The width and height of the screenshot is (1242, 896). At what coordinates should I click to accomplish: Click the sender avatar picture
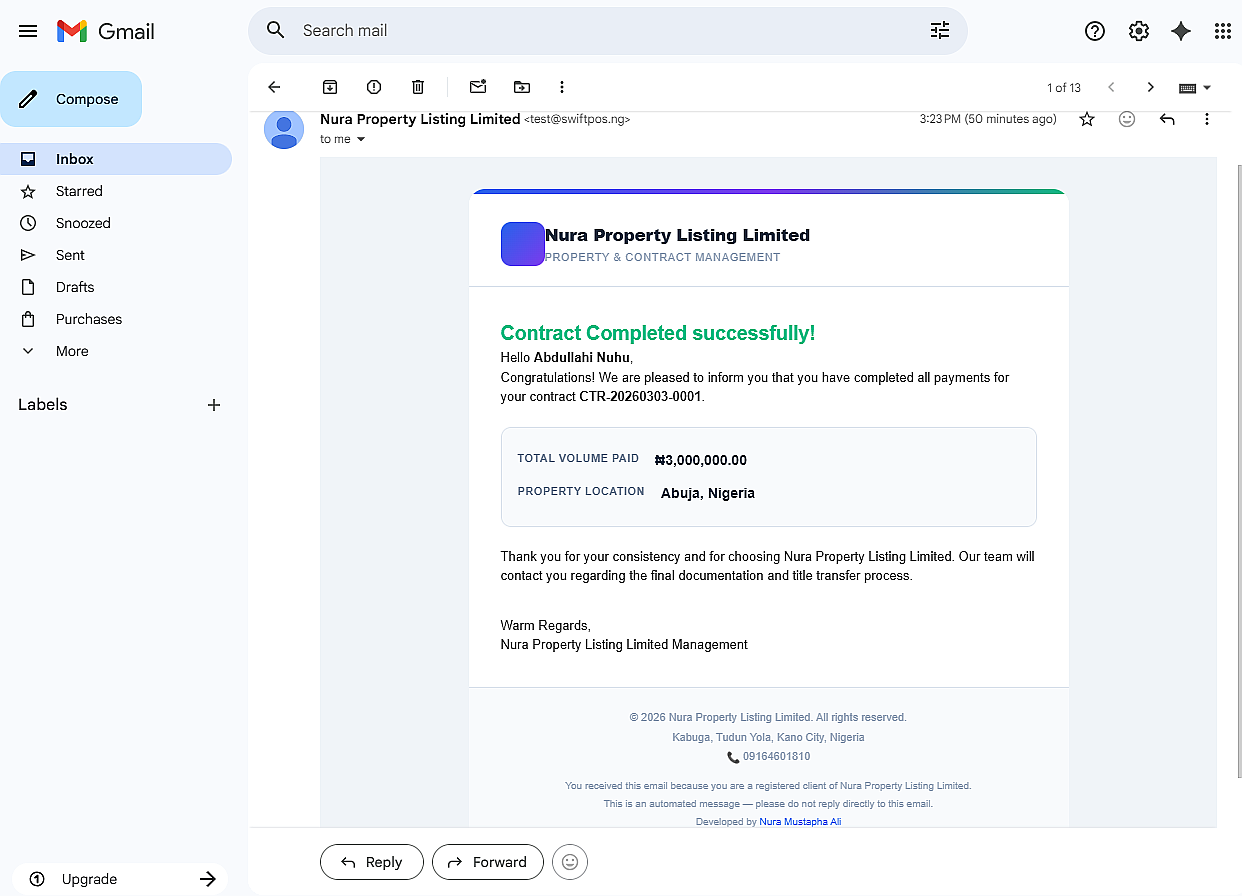pos(284,129)
